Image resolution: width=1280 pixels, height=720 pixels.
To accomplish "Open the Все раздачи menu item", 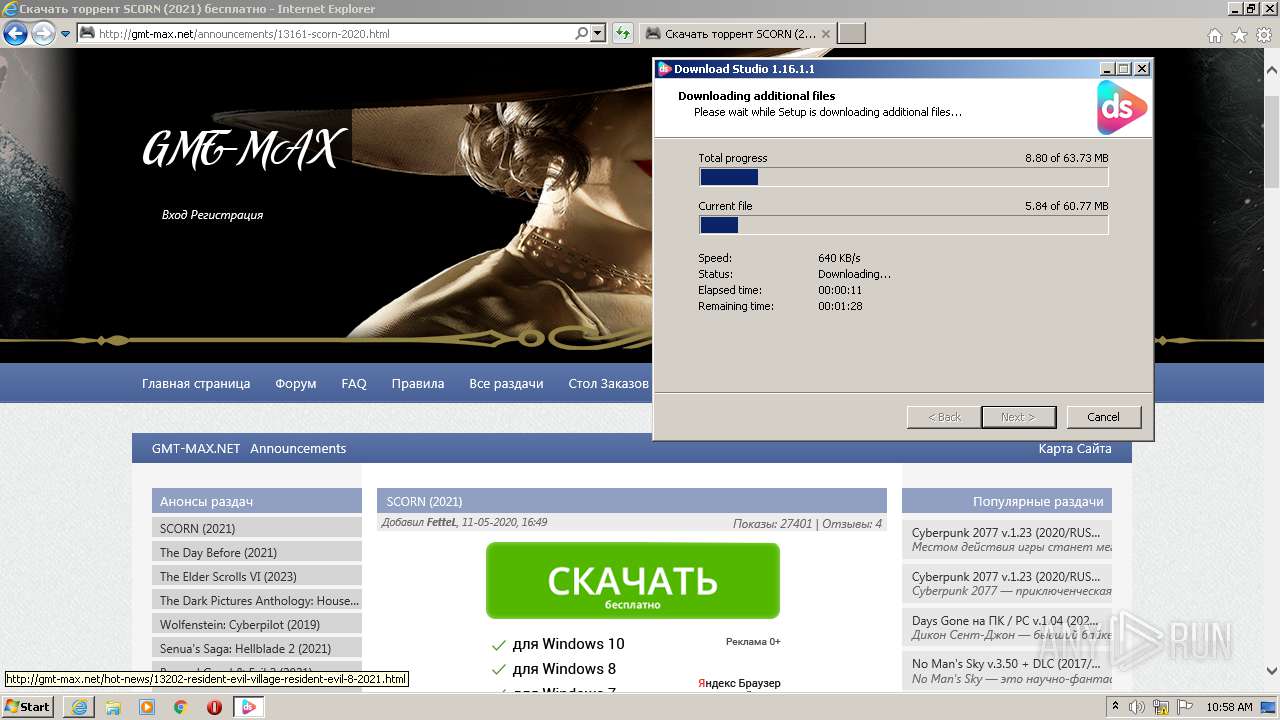I will (506, 383).
